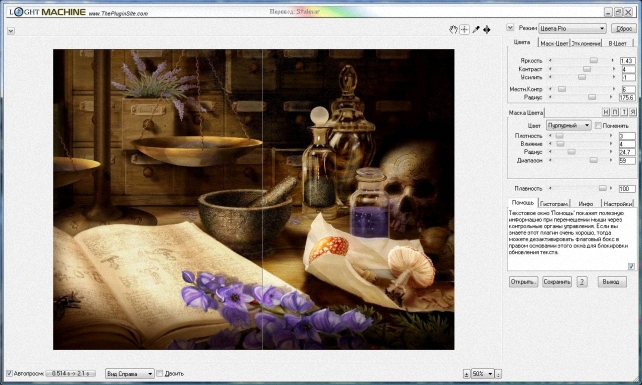Open the Помощь tab
This screenshot has width=642, height=385.
point(522,203)
